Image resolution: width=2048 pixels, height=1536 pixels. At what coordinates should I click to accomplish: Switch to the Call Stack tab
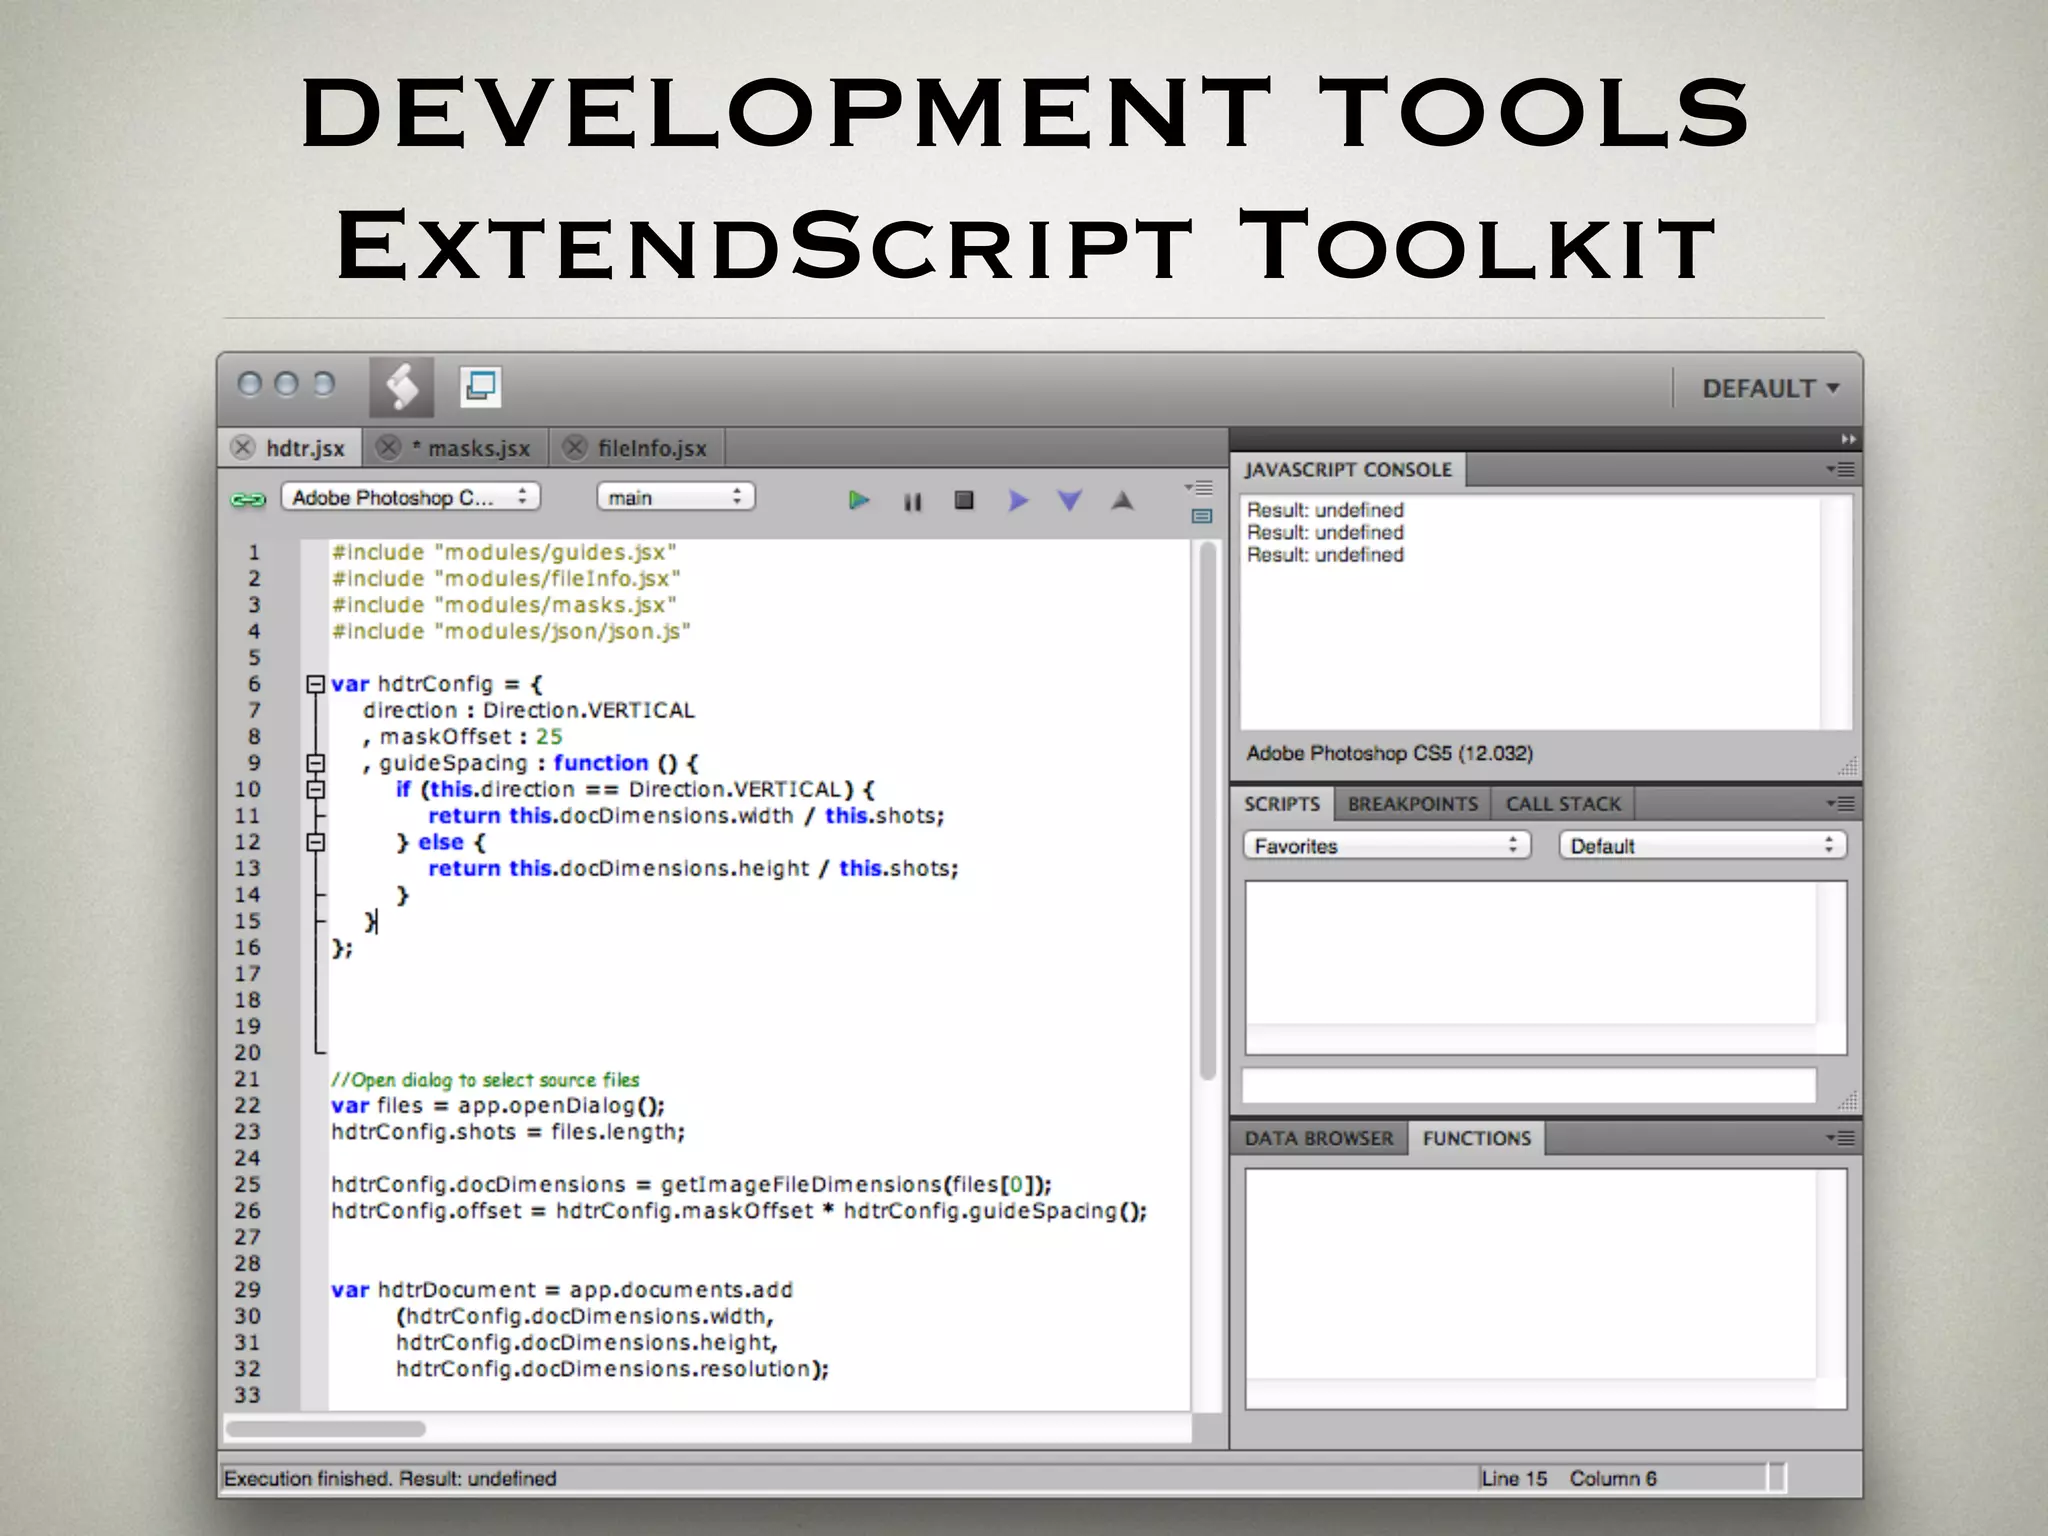coord(1563,804)
